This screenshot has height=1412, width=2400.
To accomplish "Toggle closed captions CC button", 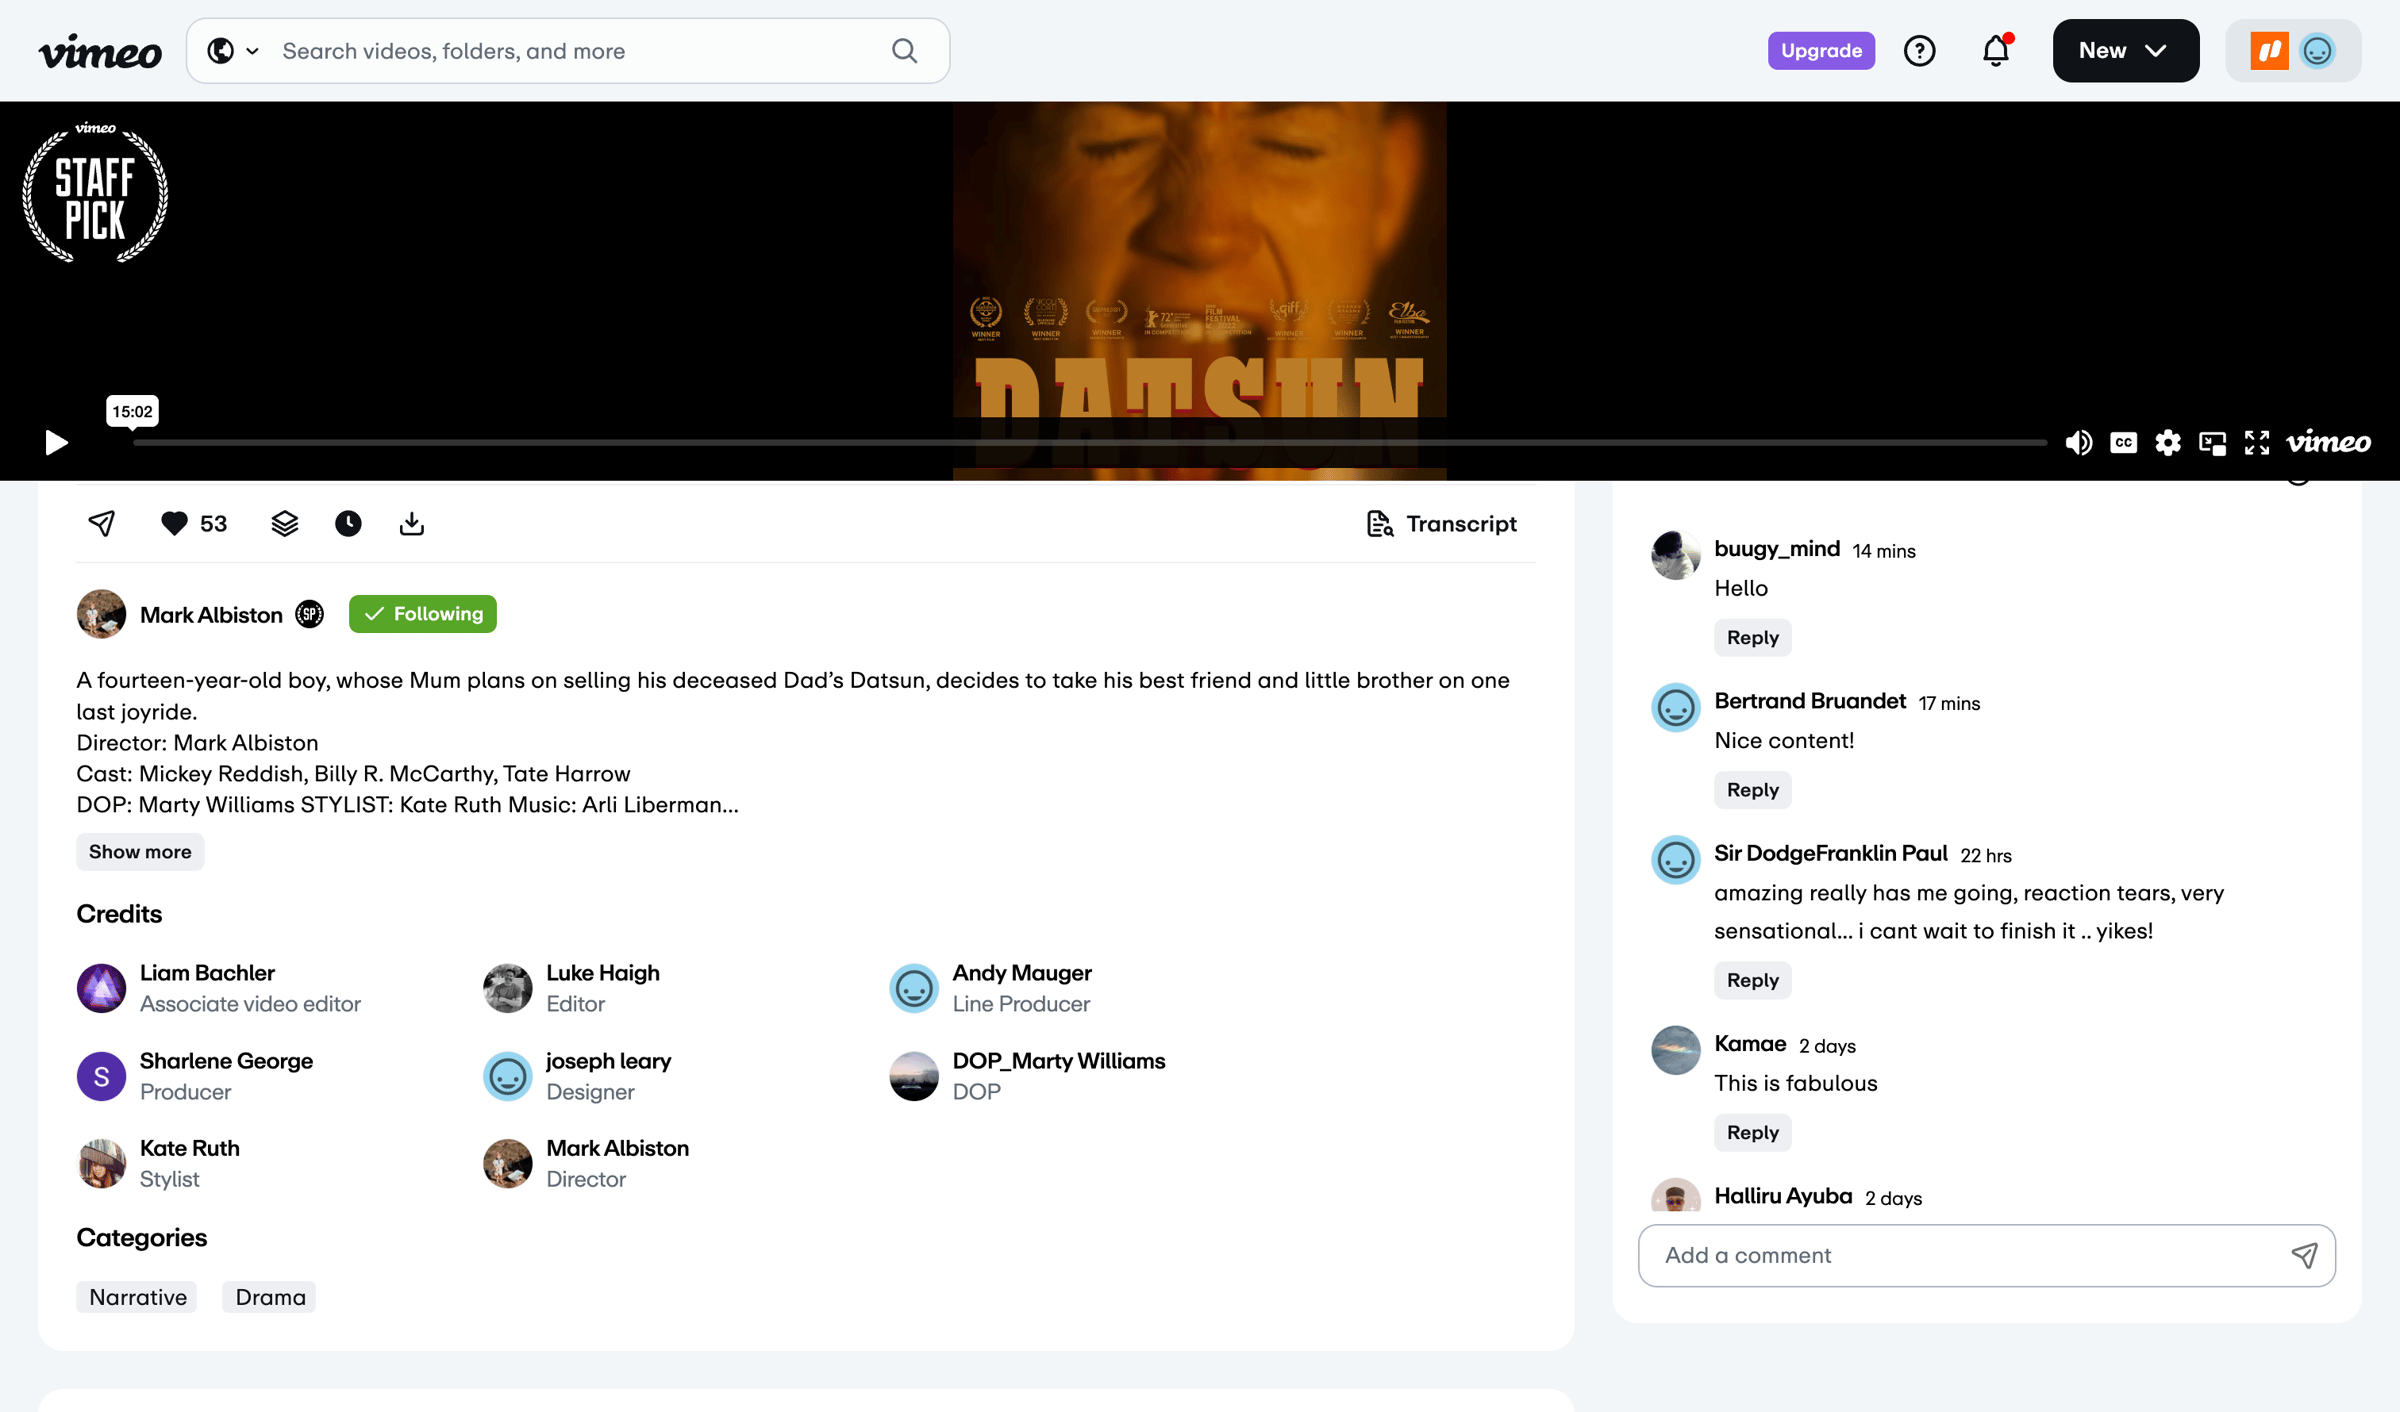I will tap(2123, 442).
